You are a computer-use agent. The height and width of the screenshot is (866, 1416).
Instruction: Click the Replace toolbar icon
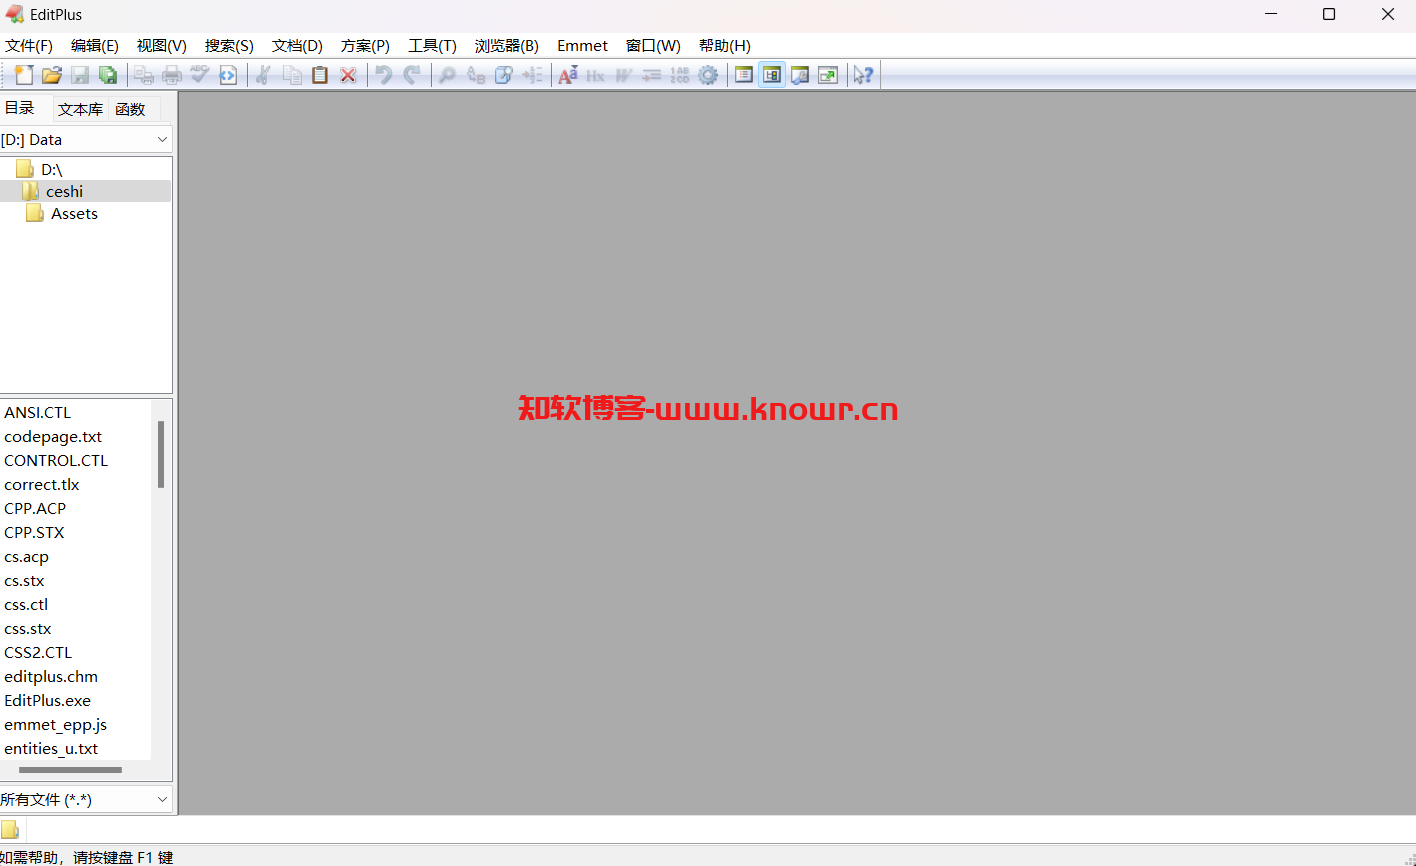coord(476,75)
